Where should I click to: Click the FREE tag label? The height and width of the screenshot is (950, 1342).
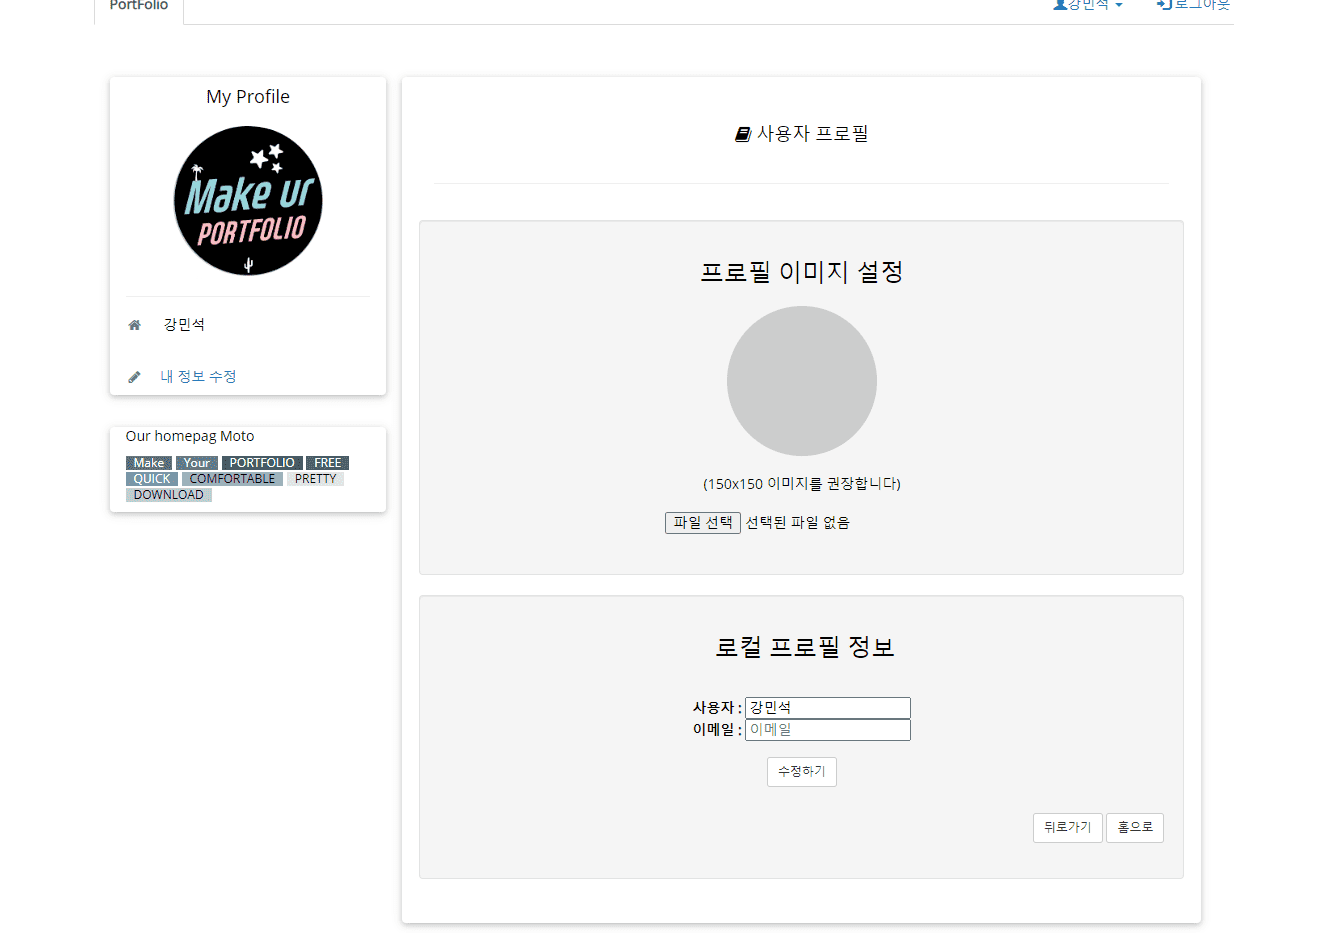pos(328,463)
